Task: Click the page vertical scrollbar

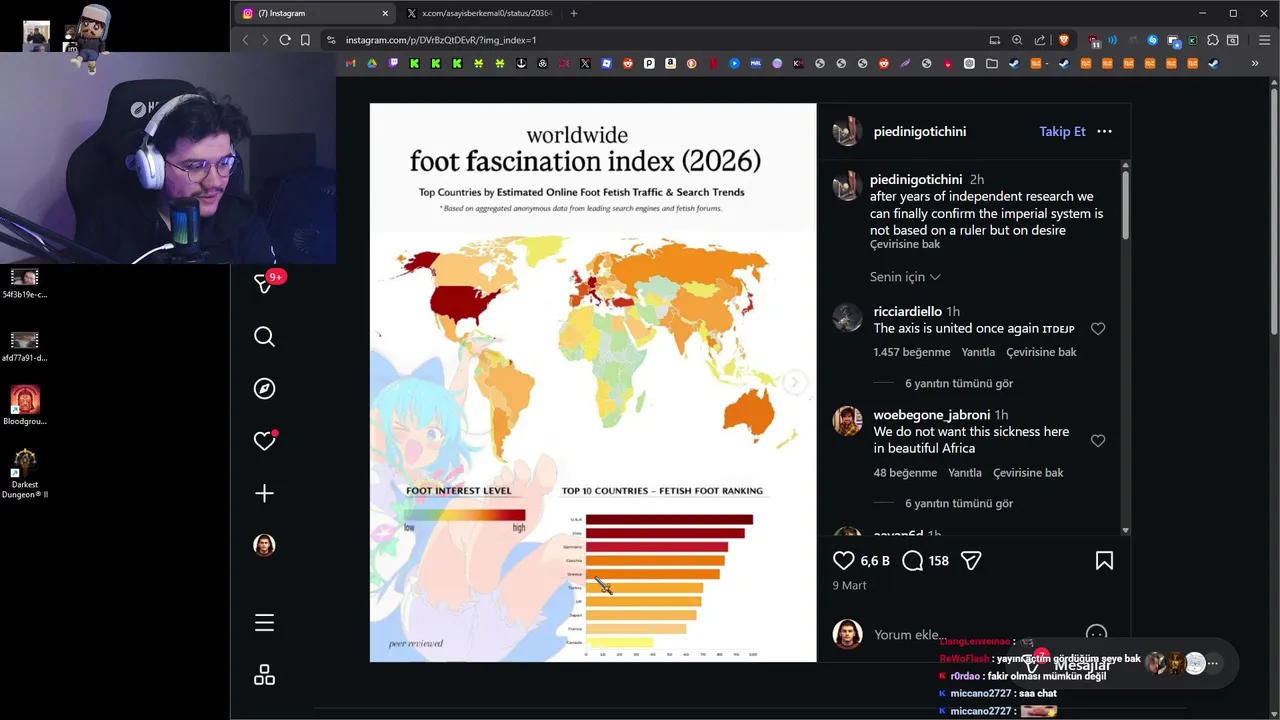Action: tap(1274, 210)
